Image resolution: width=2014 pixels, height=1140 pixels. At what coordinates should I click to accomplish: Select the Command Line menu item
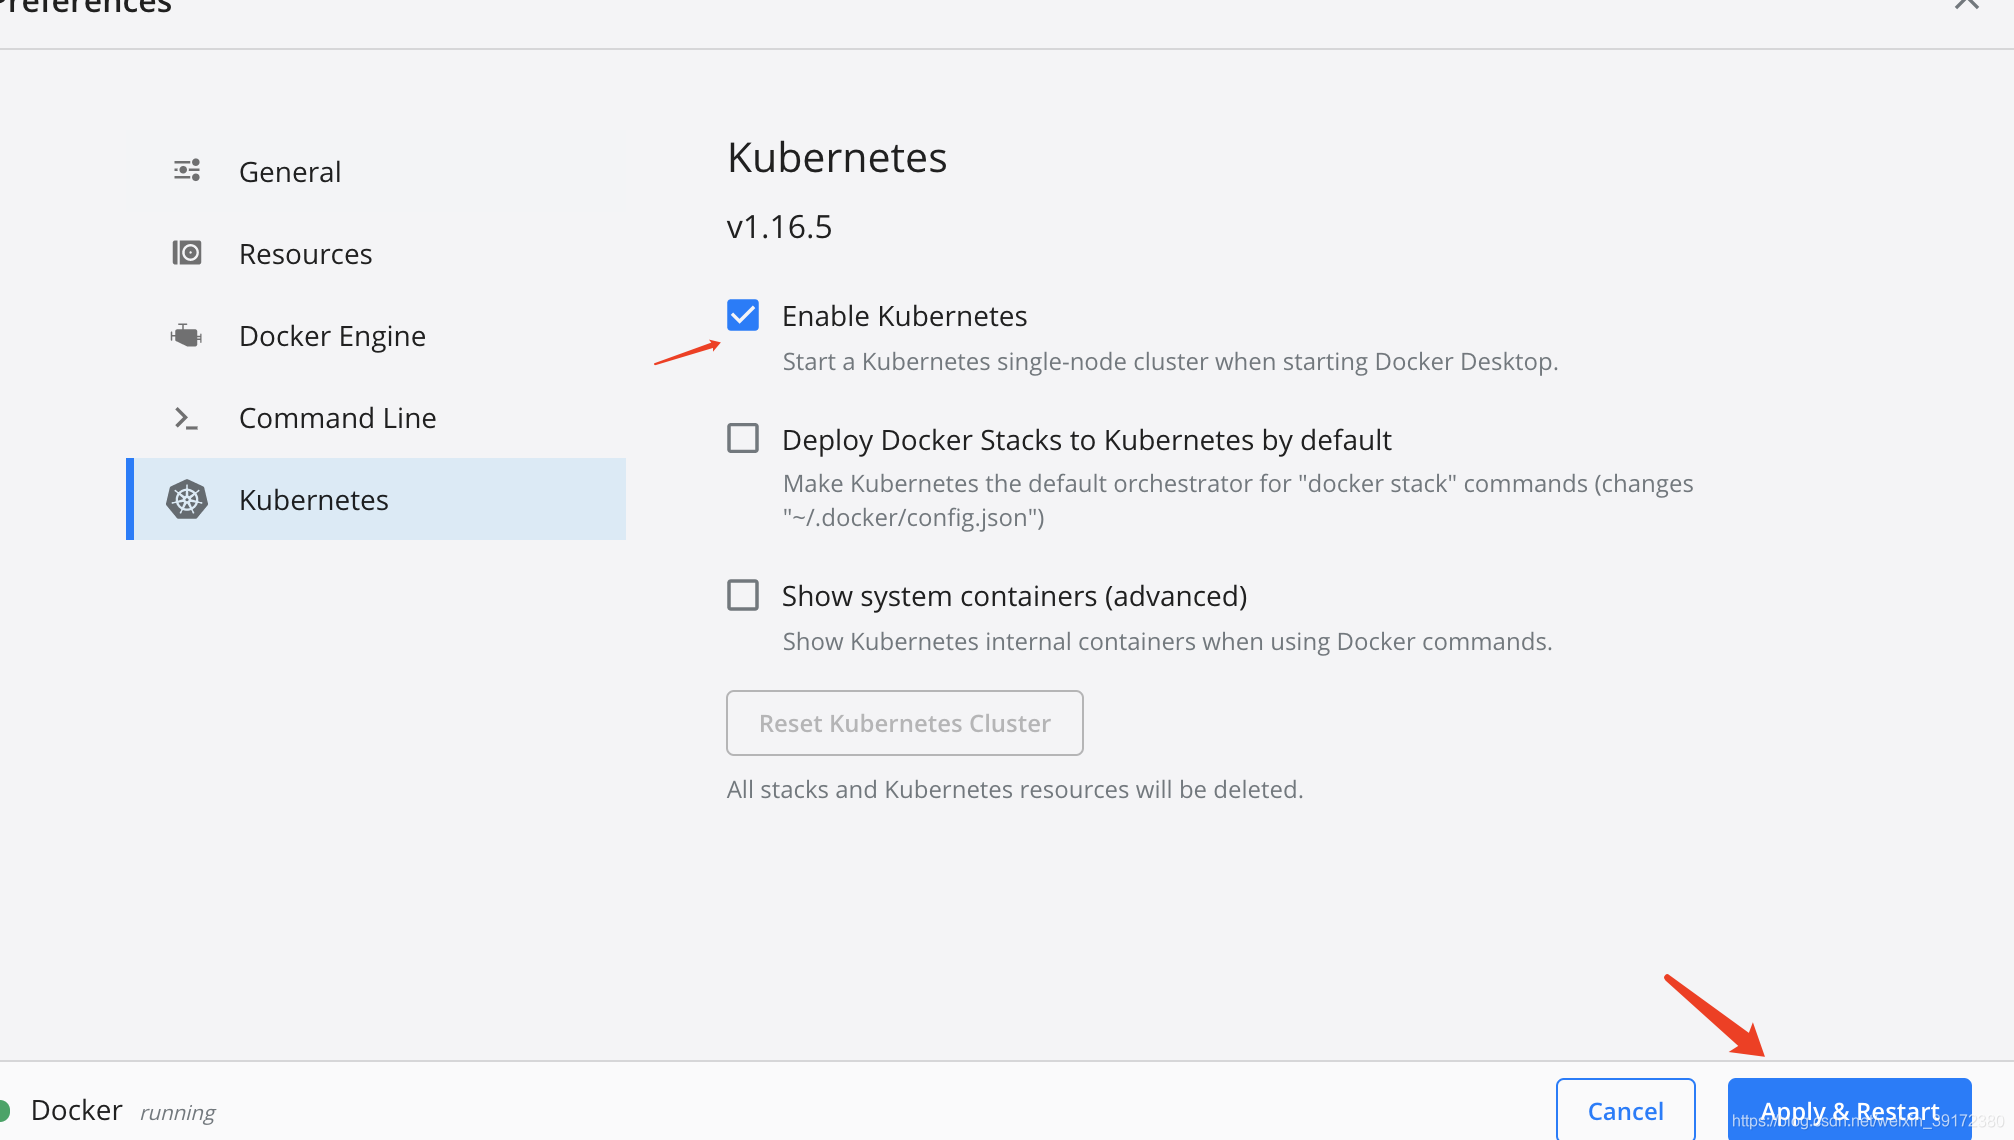point(337,418)
